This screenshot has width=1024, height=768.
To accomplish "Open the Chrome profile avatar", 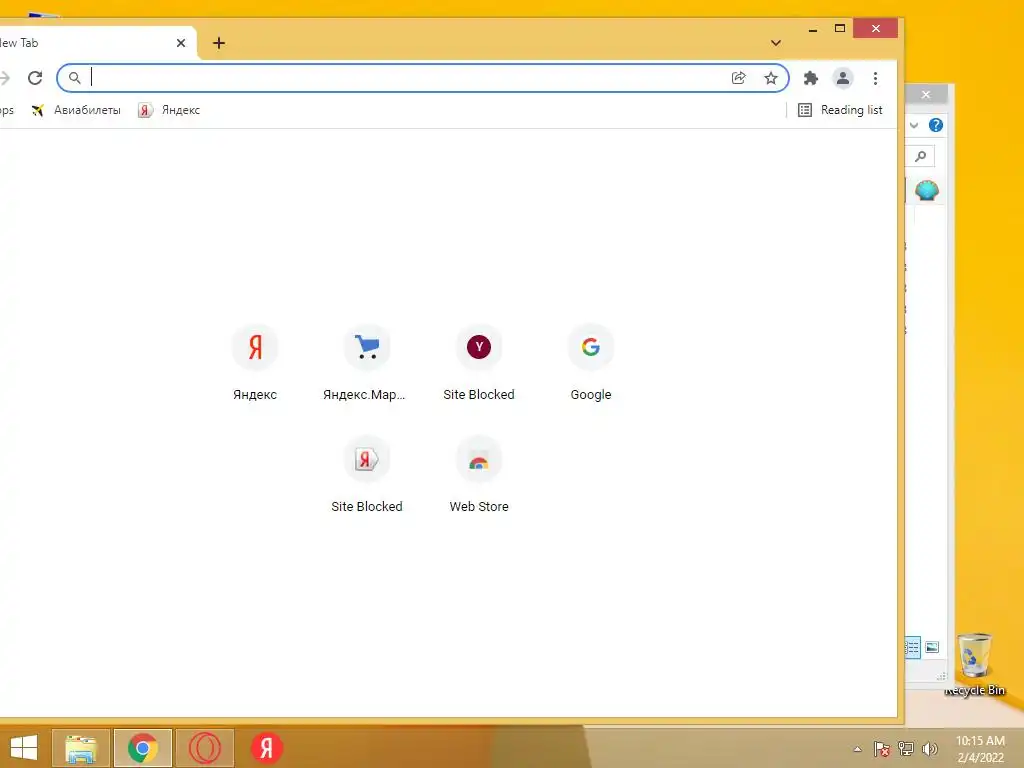I will click(x=843, y=78).
